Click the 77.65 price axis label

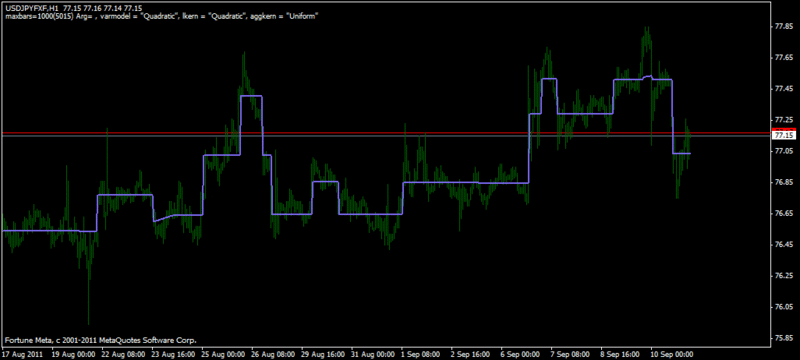click(x=783, y=58)
